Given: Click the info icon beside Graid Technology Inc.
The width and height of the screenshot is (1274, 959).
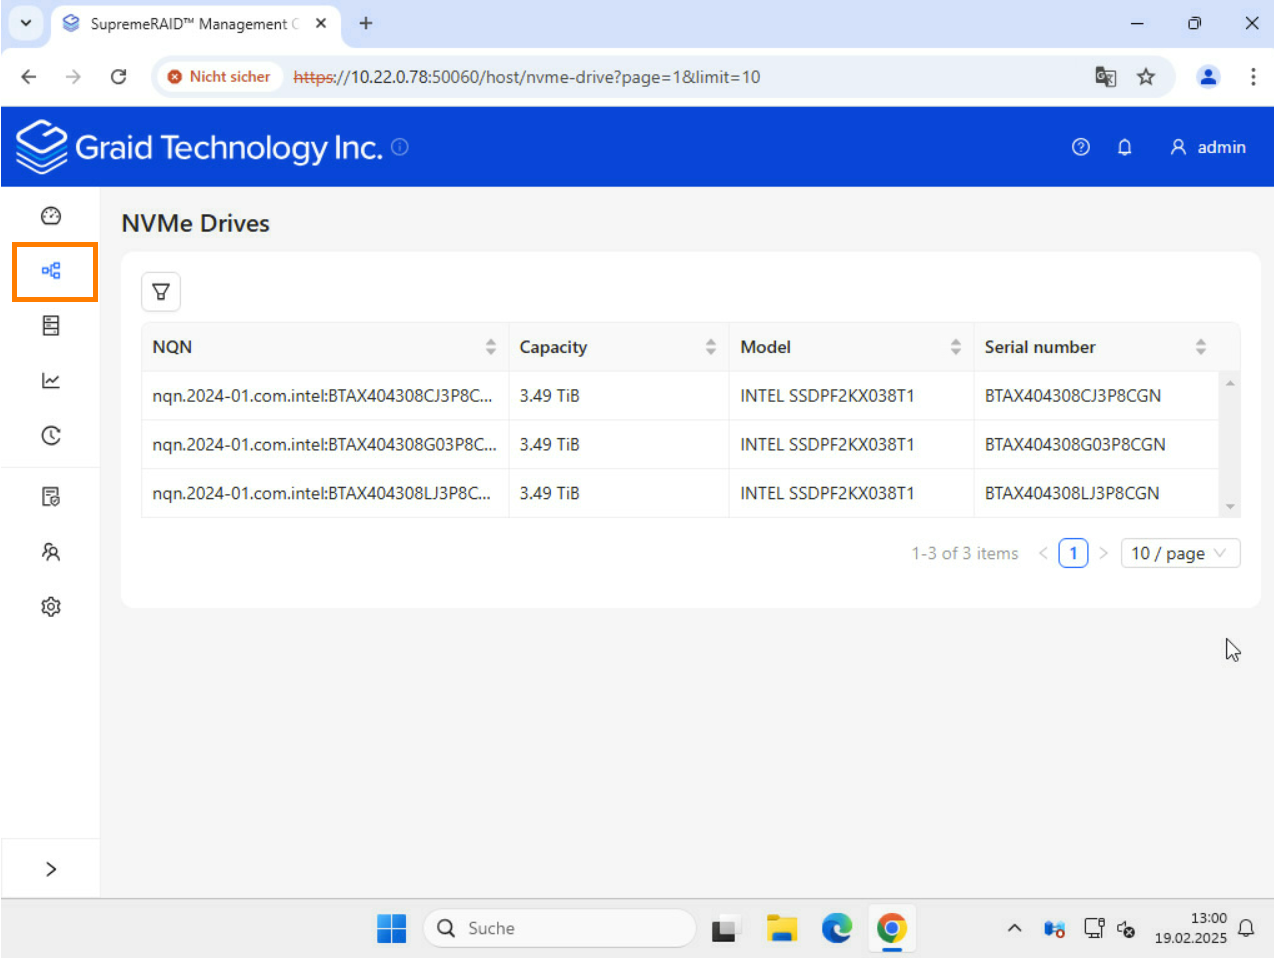Looking at the screenshot, I should pyautogui.click(x=400, y=146).
